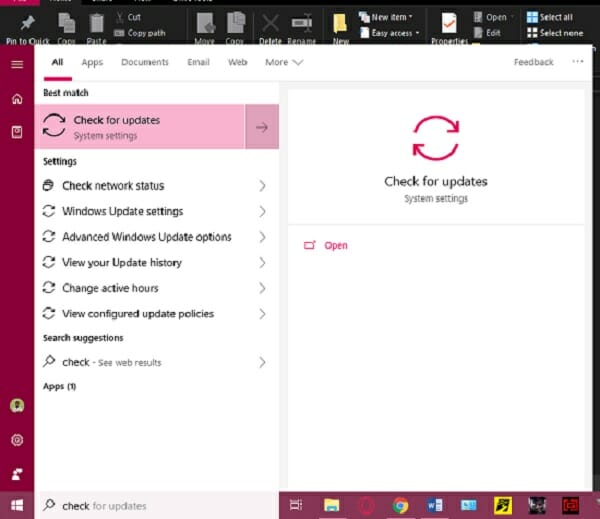600x519 pixels.
Task: Switch to the Email search tab
Action: pyautogui.click(x=198, y=62)
